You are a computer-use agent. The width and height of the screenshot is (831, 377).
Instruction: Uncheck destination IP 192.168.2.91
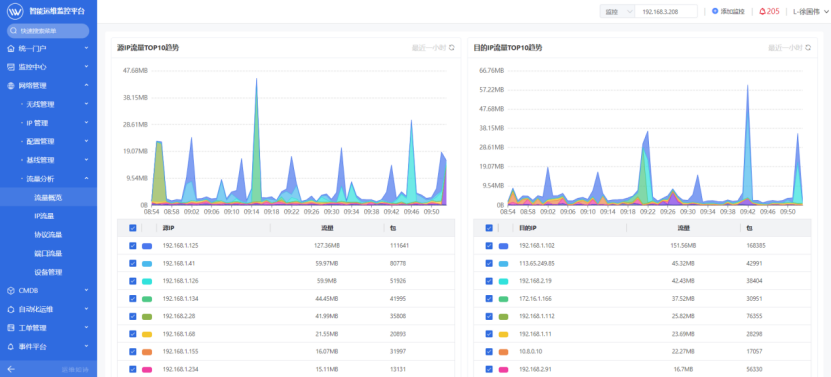489,369
